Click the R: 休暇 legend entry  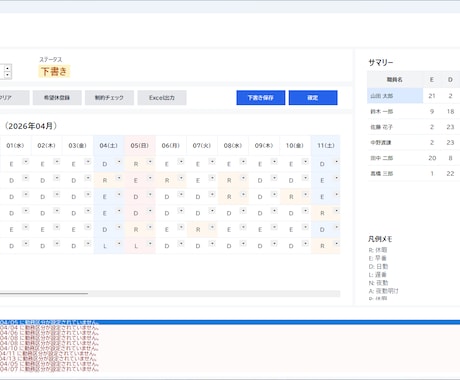click(x=378, y=250)
